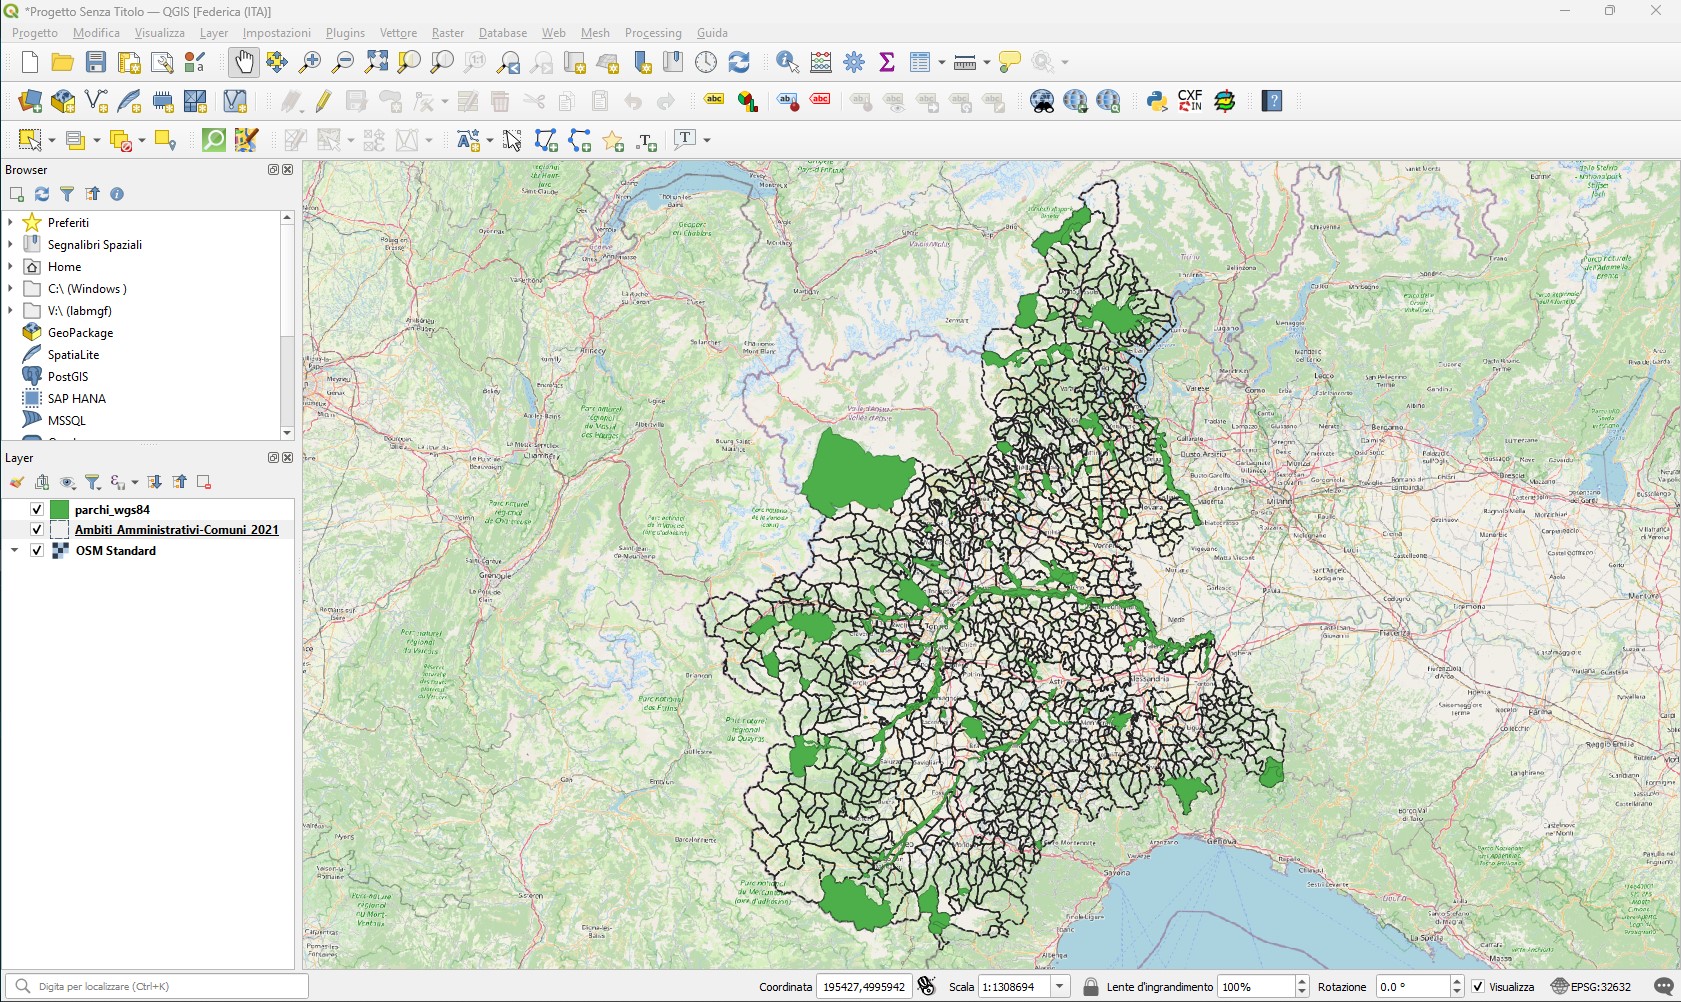Click the Save Project floppy icon

[x=96, y=62]
